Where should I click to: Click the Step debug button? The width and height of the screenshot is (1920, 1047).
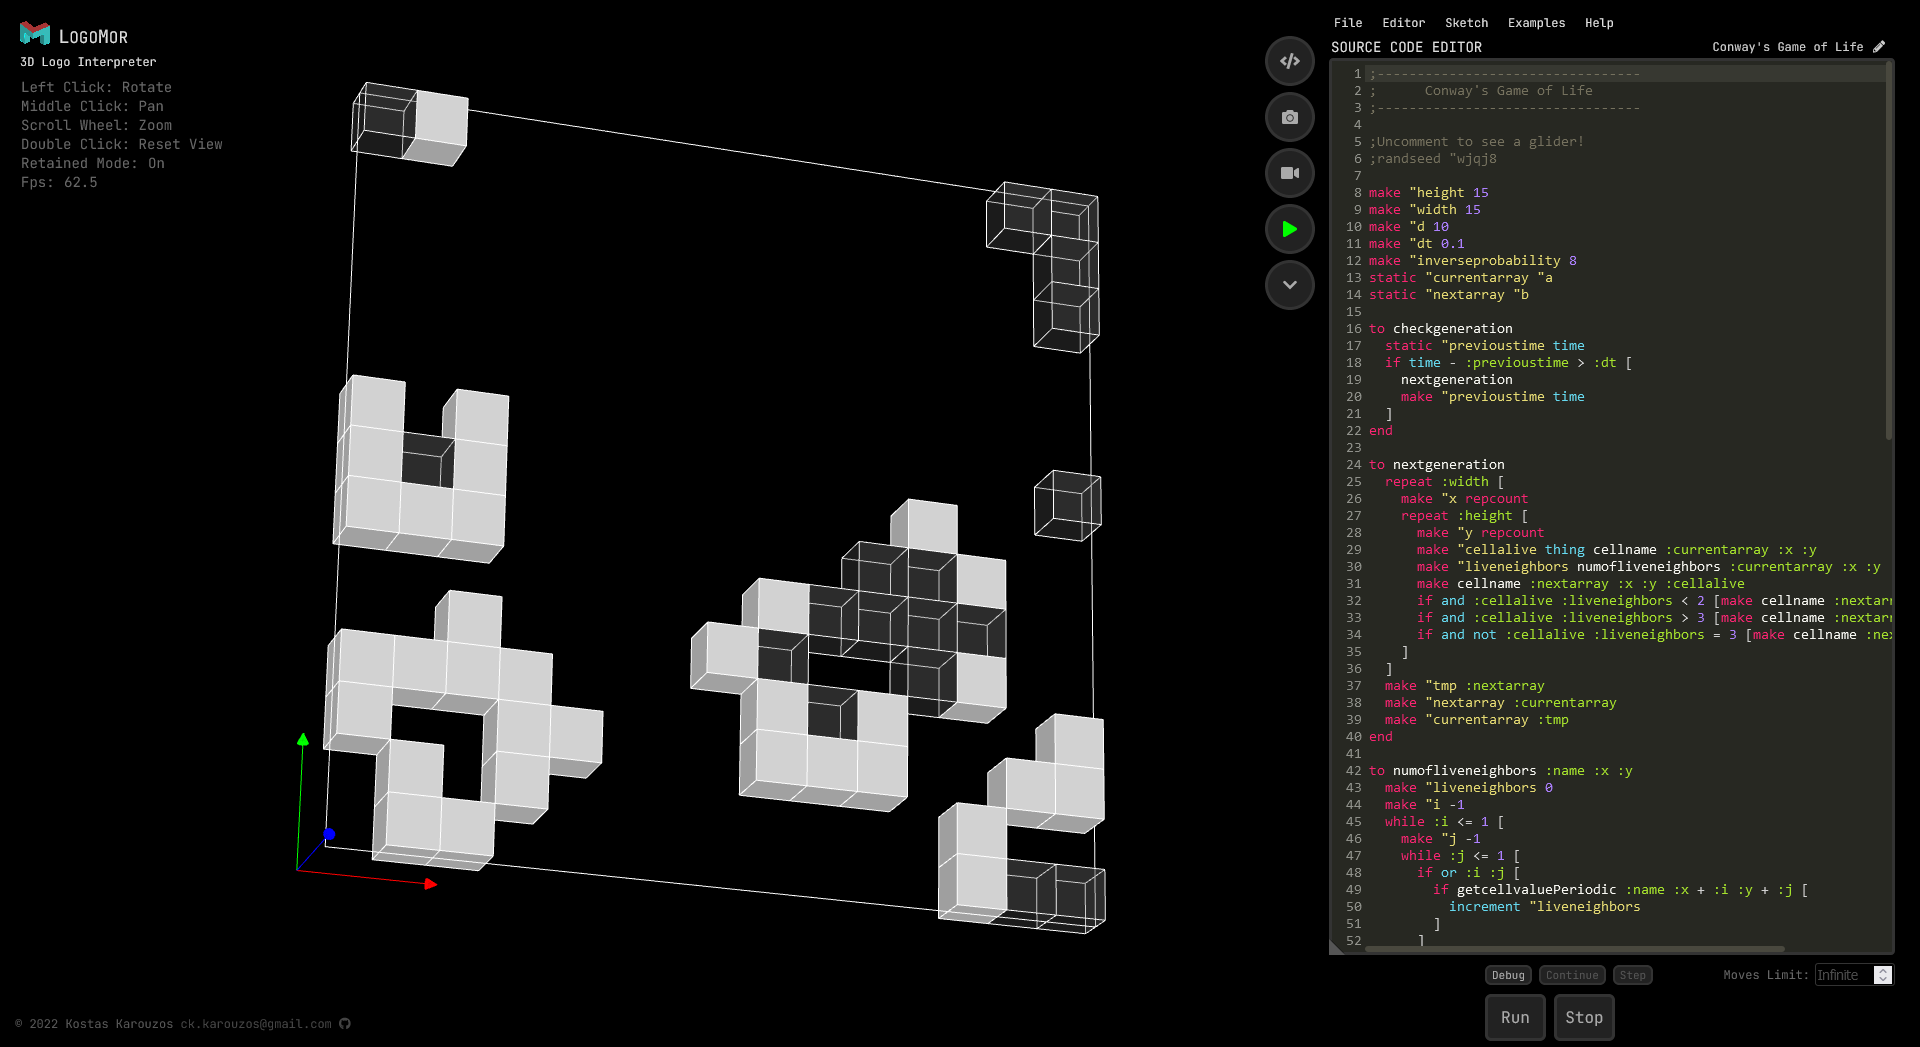click(1632, 975)
